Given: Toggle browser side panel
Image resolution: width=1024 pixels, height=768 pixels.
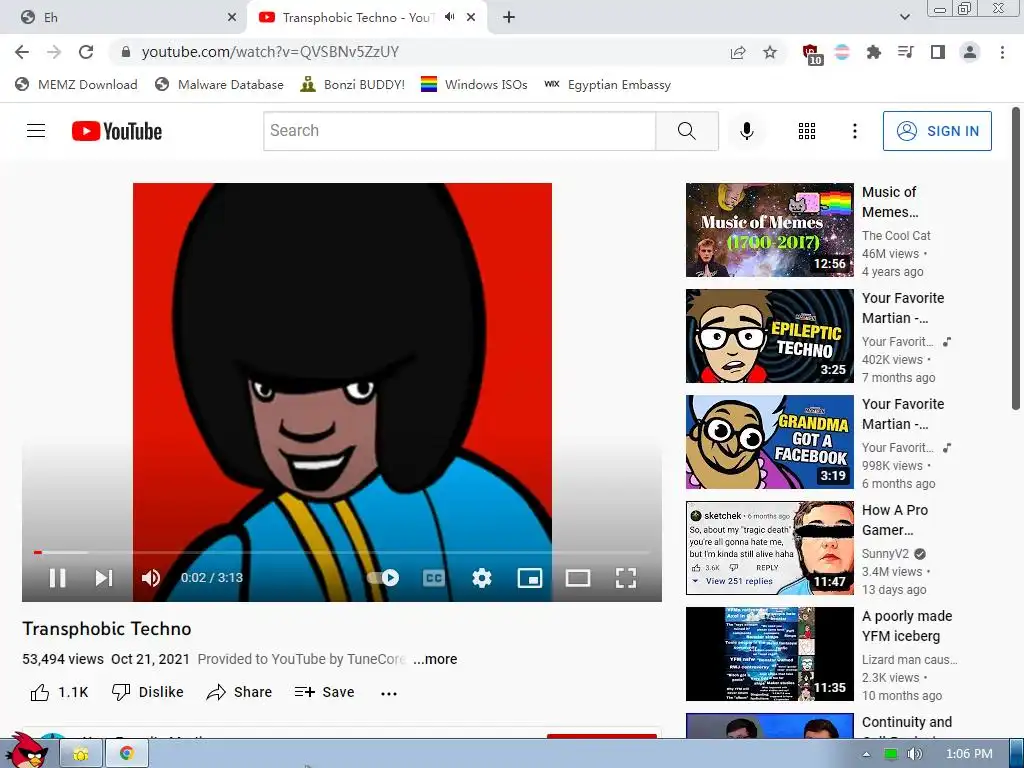Looking at the screenshot, I should pyautogui.click(x=938, y=52).
